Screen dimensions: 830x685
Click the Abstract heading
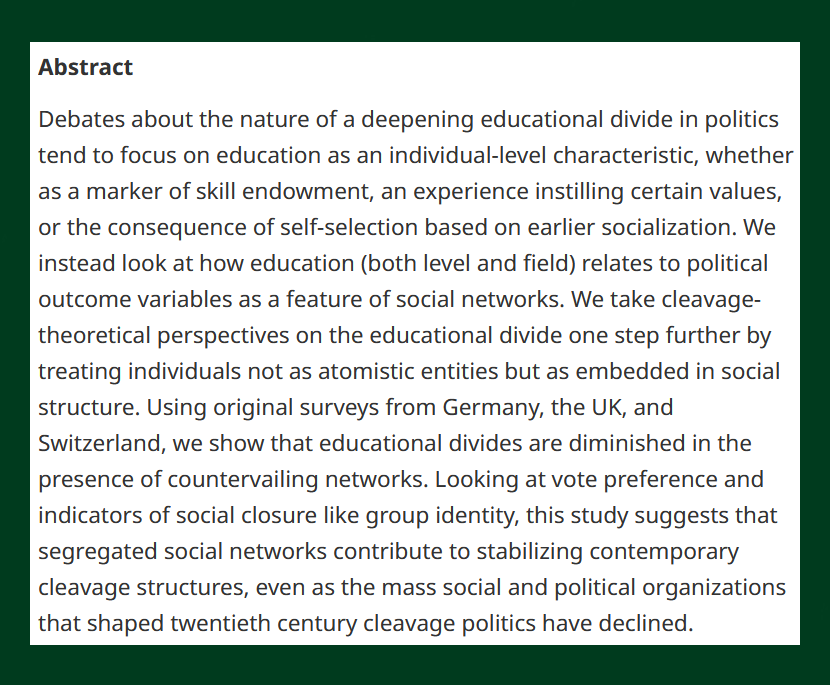tap(85, 68)
